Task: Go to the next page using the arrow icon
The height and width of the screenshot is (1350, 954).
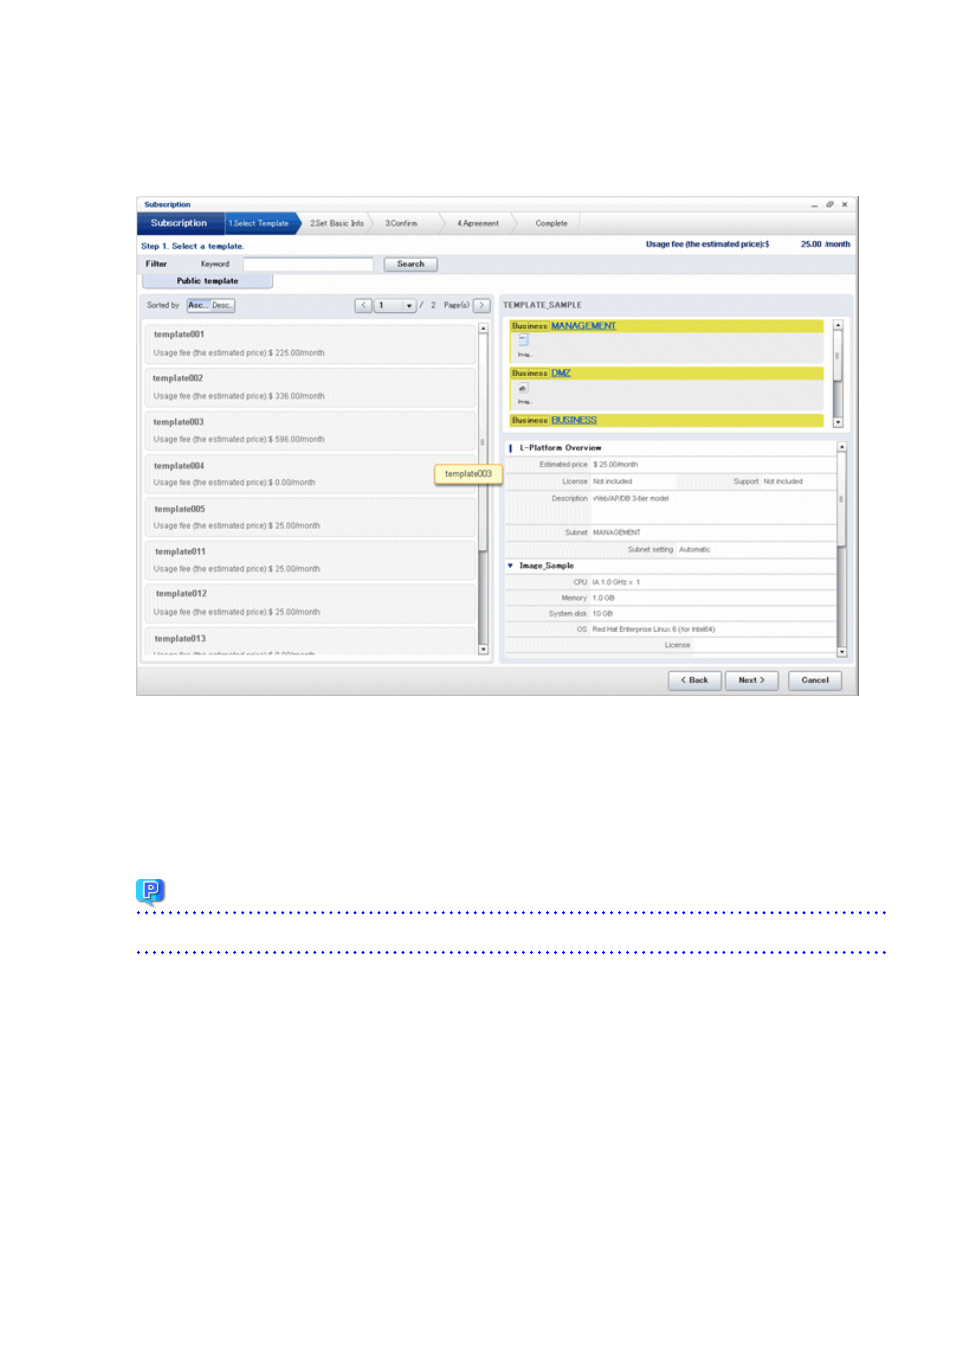Action: [x=481, y=305]
